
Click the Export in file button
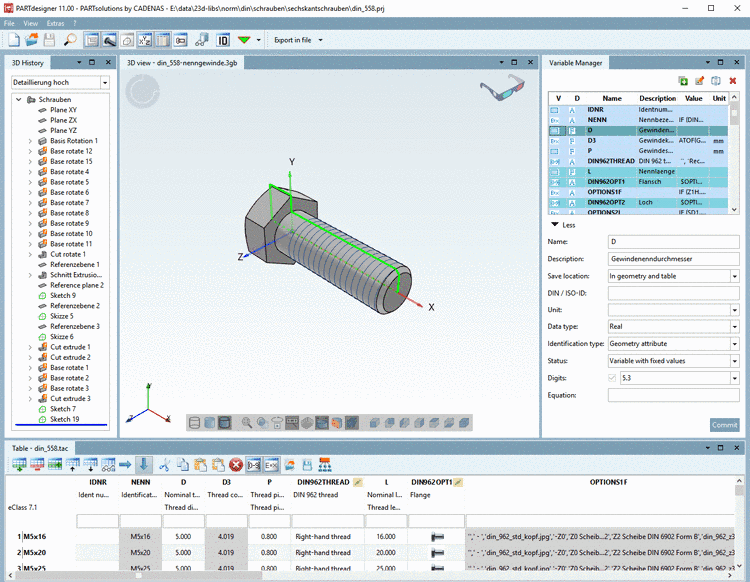point(292,40)
